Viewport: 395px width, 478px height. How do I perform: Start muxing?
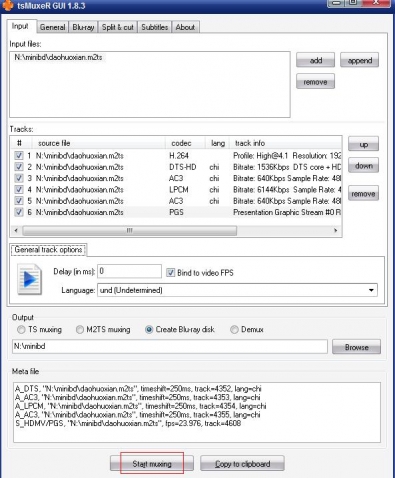152,464
